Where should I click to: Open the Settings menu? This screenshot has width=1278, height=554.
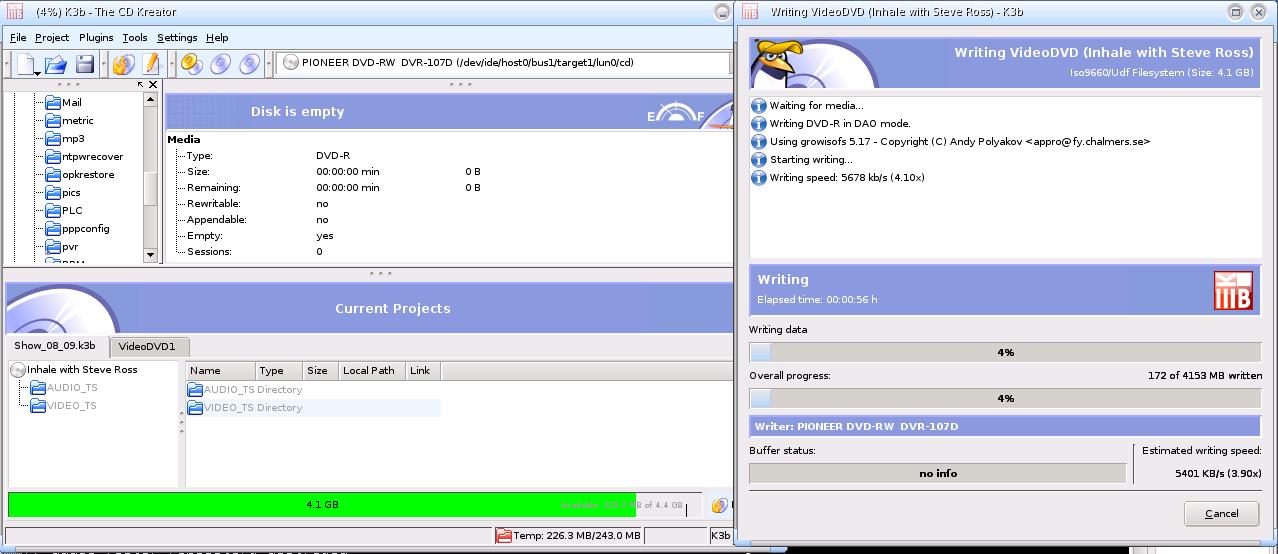[x=177, y=38]
